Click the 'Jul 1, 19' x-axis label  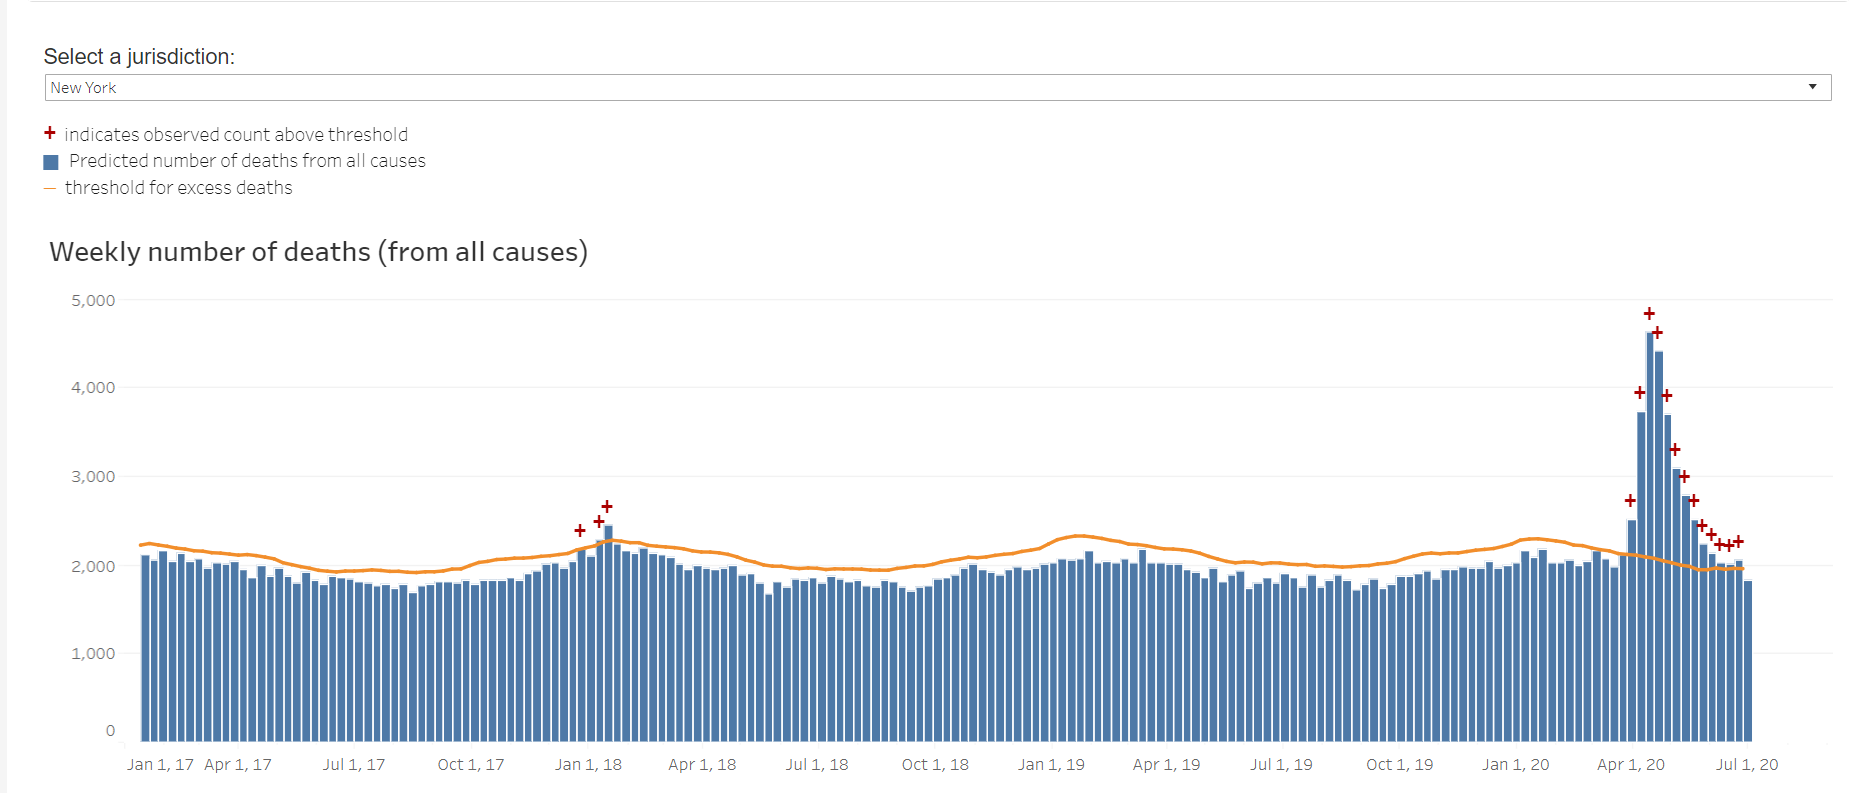click(x=1281, y=765)
